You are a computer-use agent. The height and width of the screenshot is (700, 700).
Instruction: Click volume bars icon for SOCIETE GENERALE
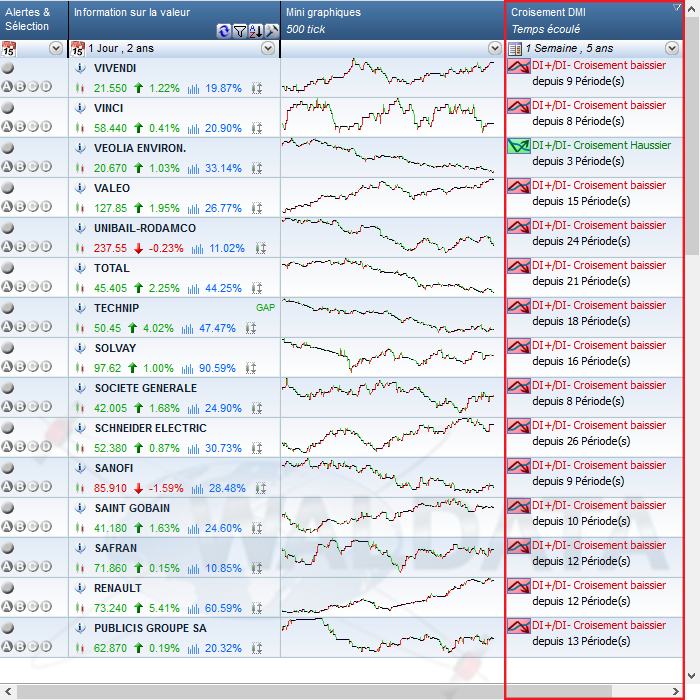coord(193,408)
